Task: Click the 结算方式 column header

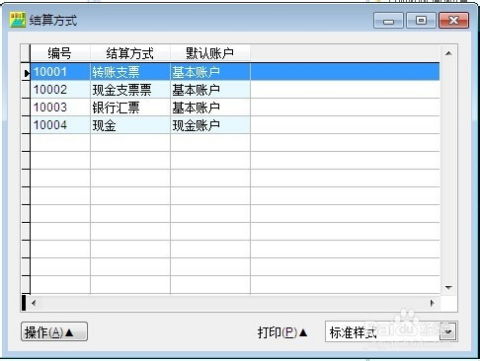Action: pos(130,53)
